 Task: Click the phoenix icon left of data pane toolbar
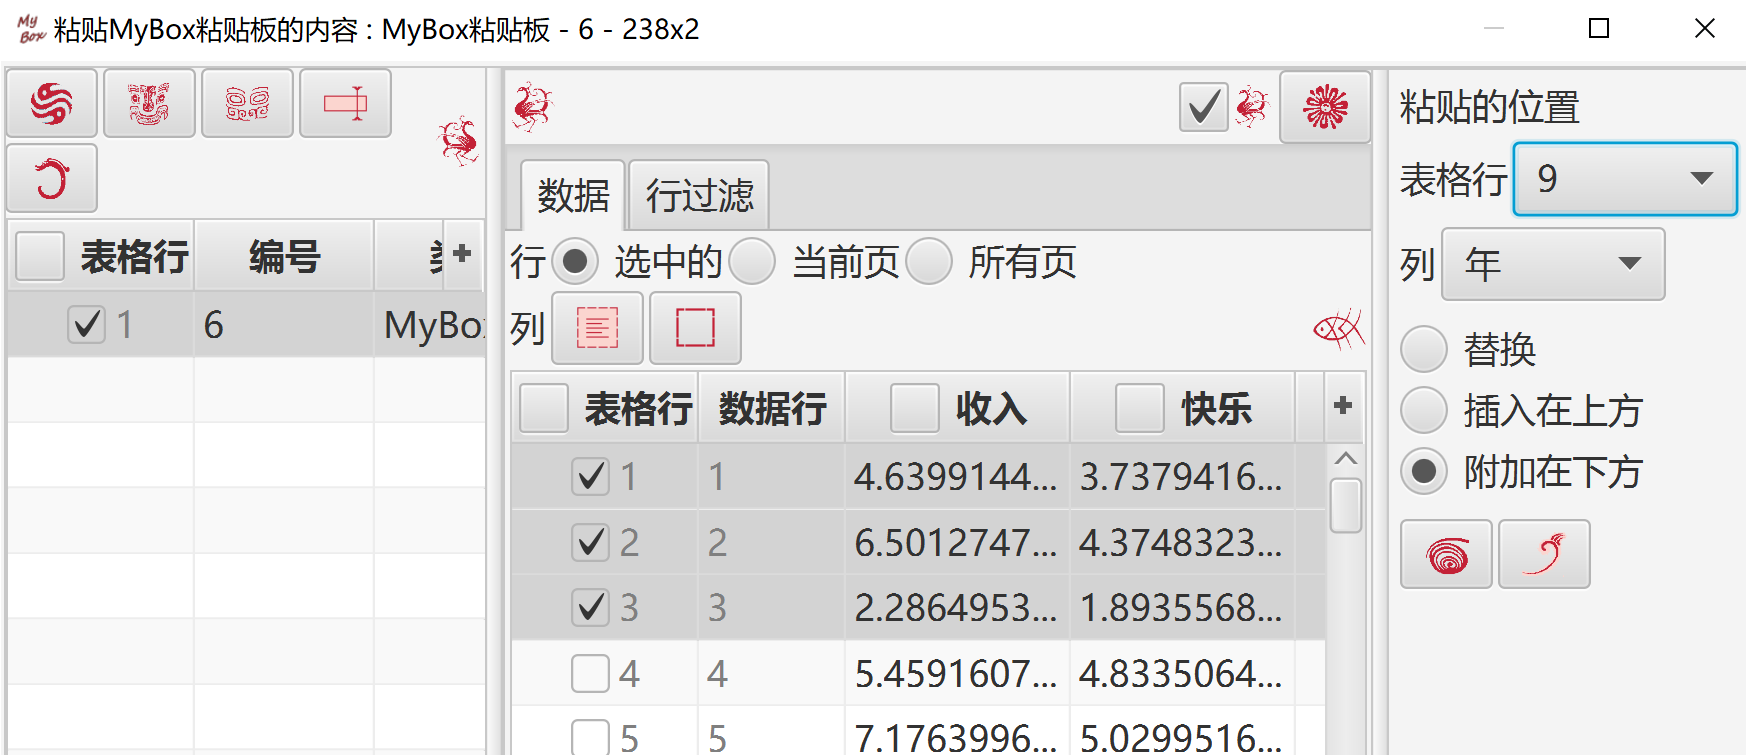[532, 107]
